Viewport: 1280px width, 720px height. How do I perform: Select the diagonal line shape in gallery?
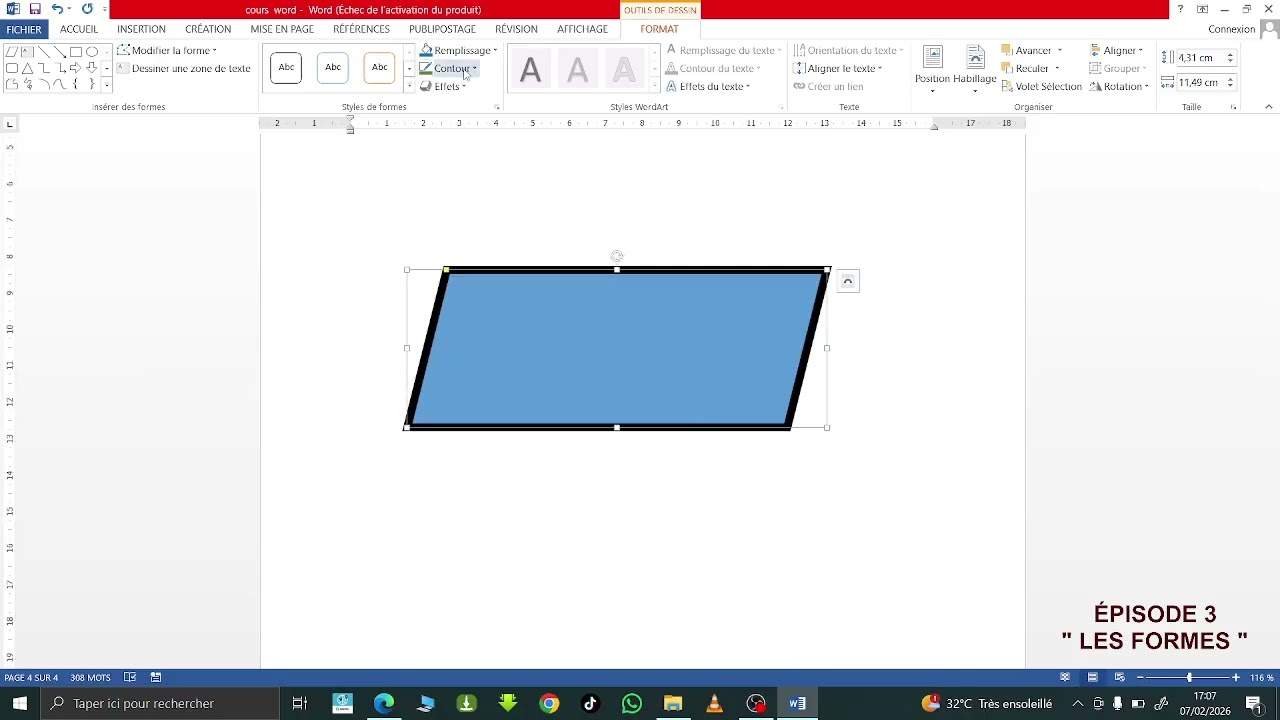[43, 51]
